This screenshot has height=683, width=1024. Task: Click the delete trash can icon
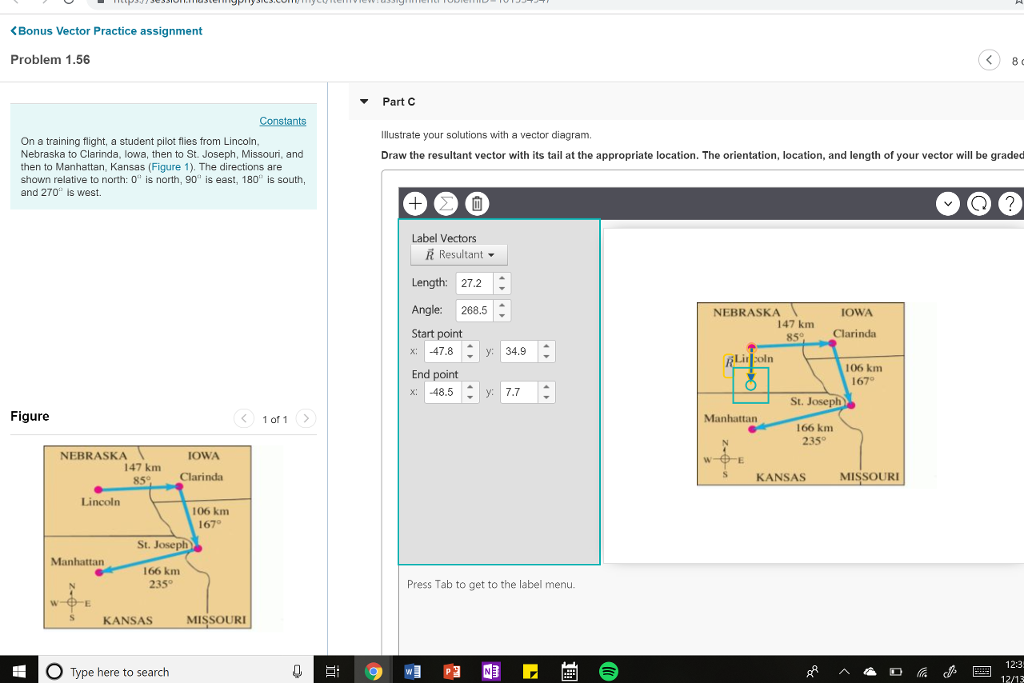click(x=477, y=204)
